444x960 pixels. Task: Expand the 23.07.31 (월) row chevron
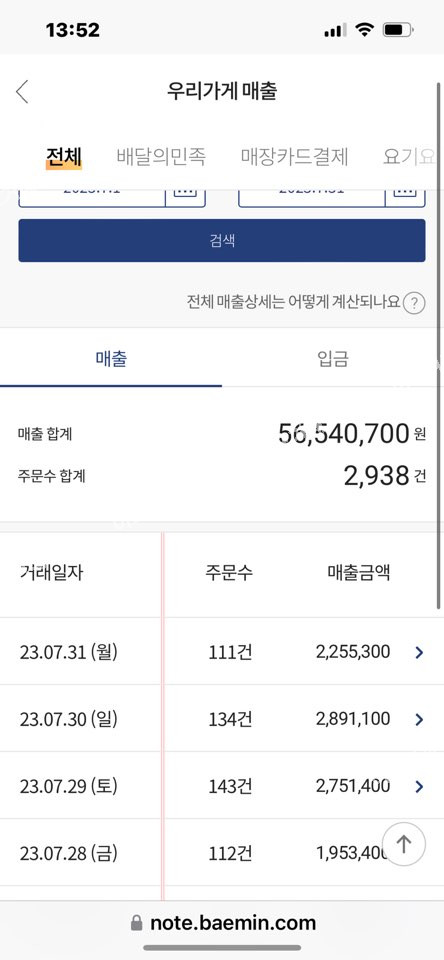419,653
